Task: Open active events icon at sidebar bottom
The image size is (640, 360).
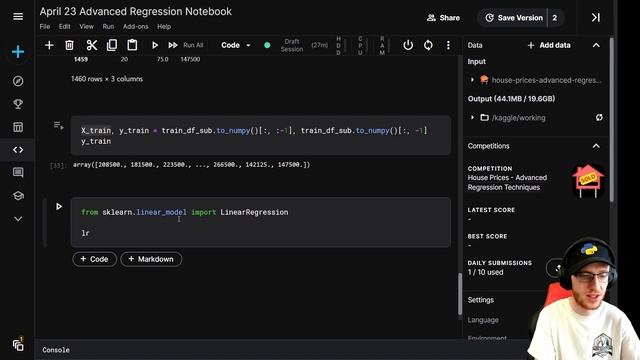Action: (18, 345)
